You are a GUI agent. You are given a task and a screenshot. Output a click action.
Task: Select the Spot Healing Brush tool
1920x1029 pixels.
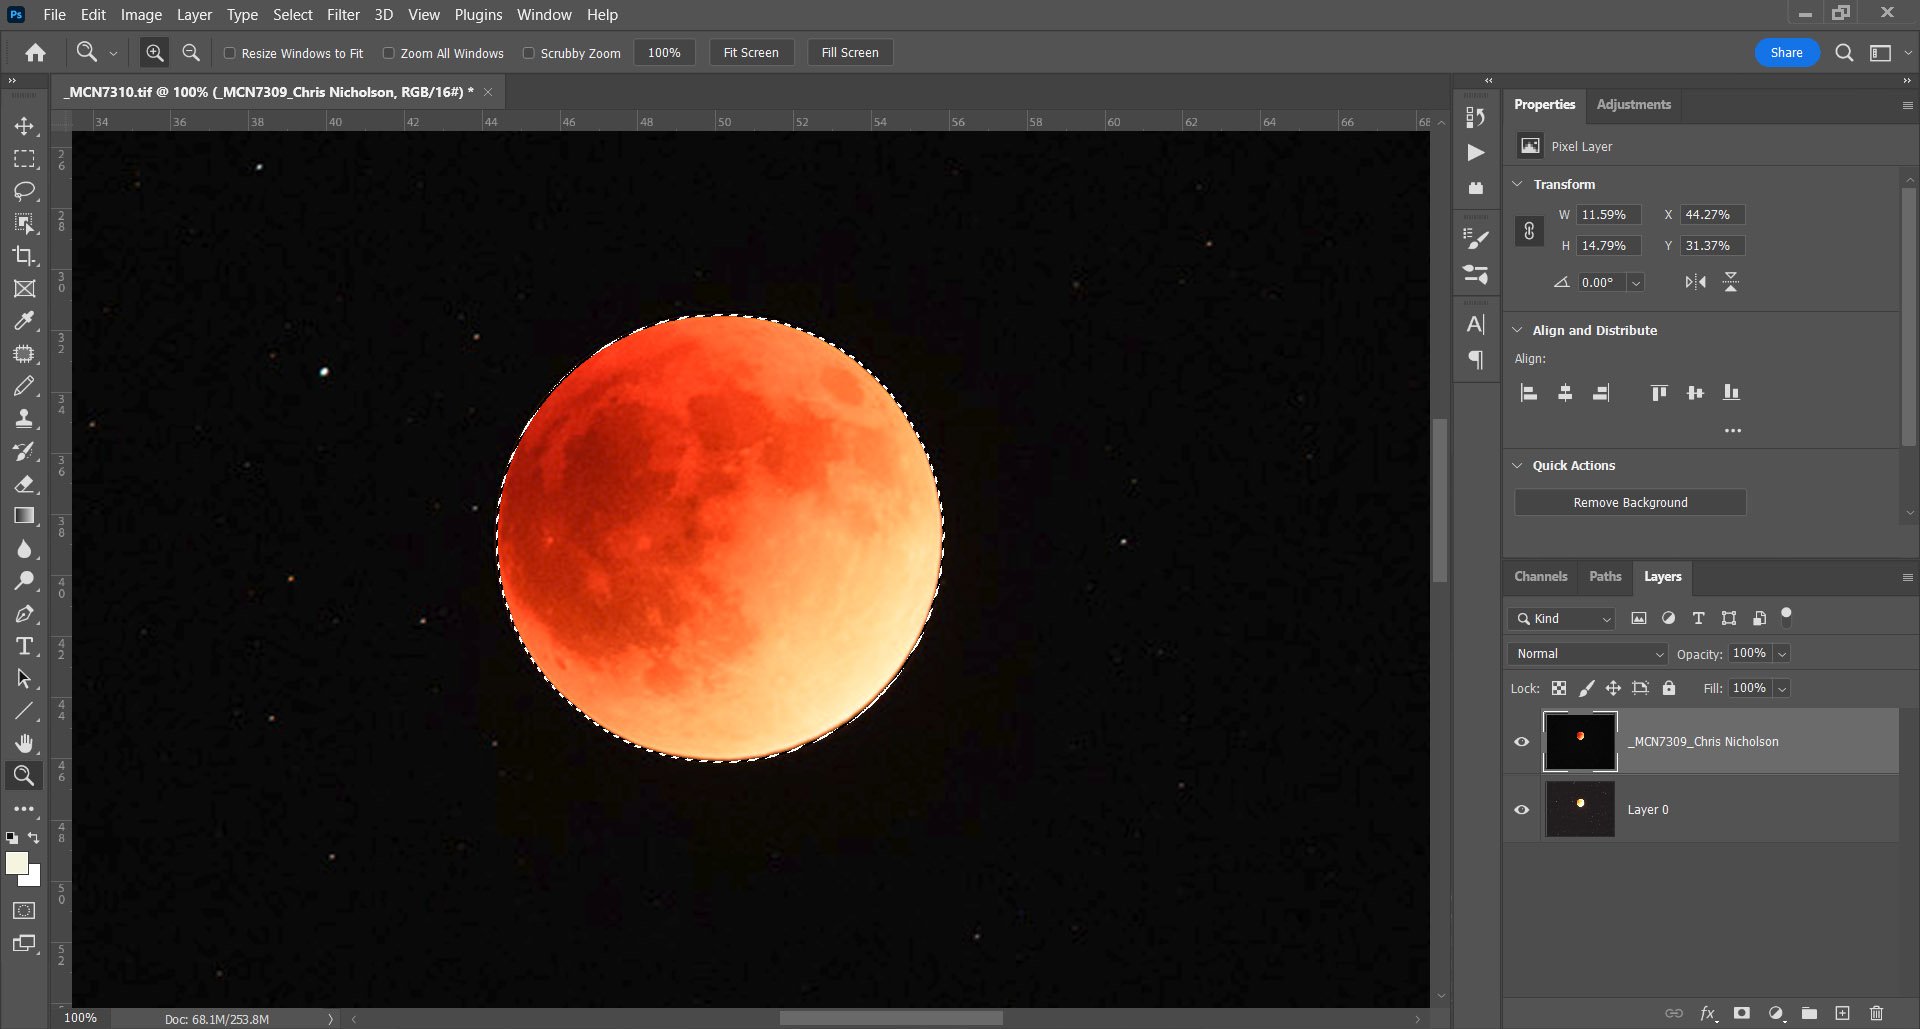pos(24,354)
